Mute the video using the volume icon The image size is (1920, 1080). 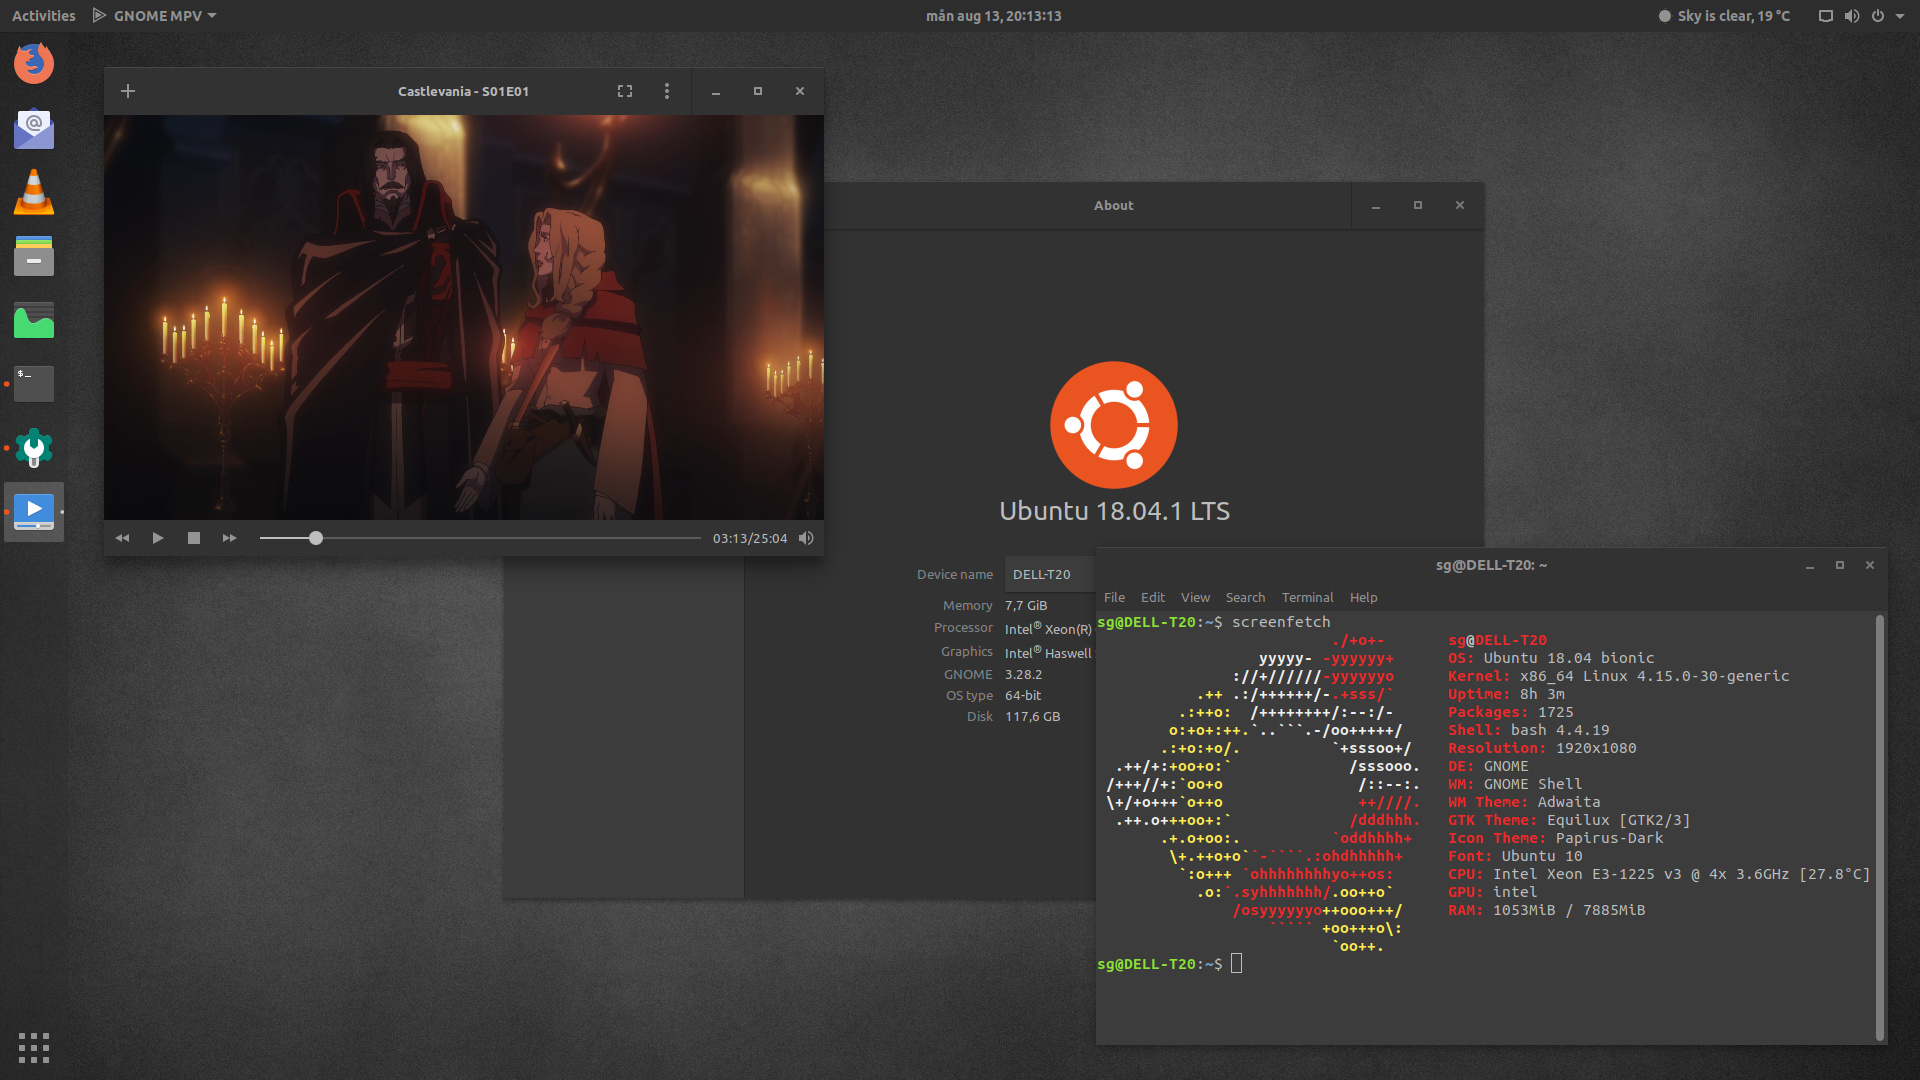(x=806, y=538)
